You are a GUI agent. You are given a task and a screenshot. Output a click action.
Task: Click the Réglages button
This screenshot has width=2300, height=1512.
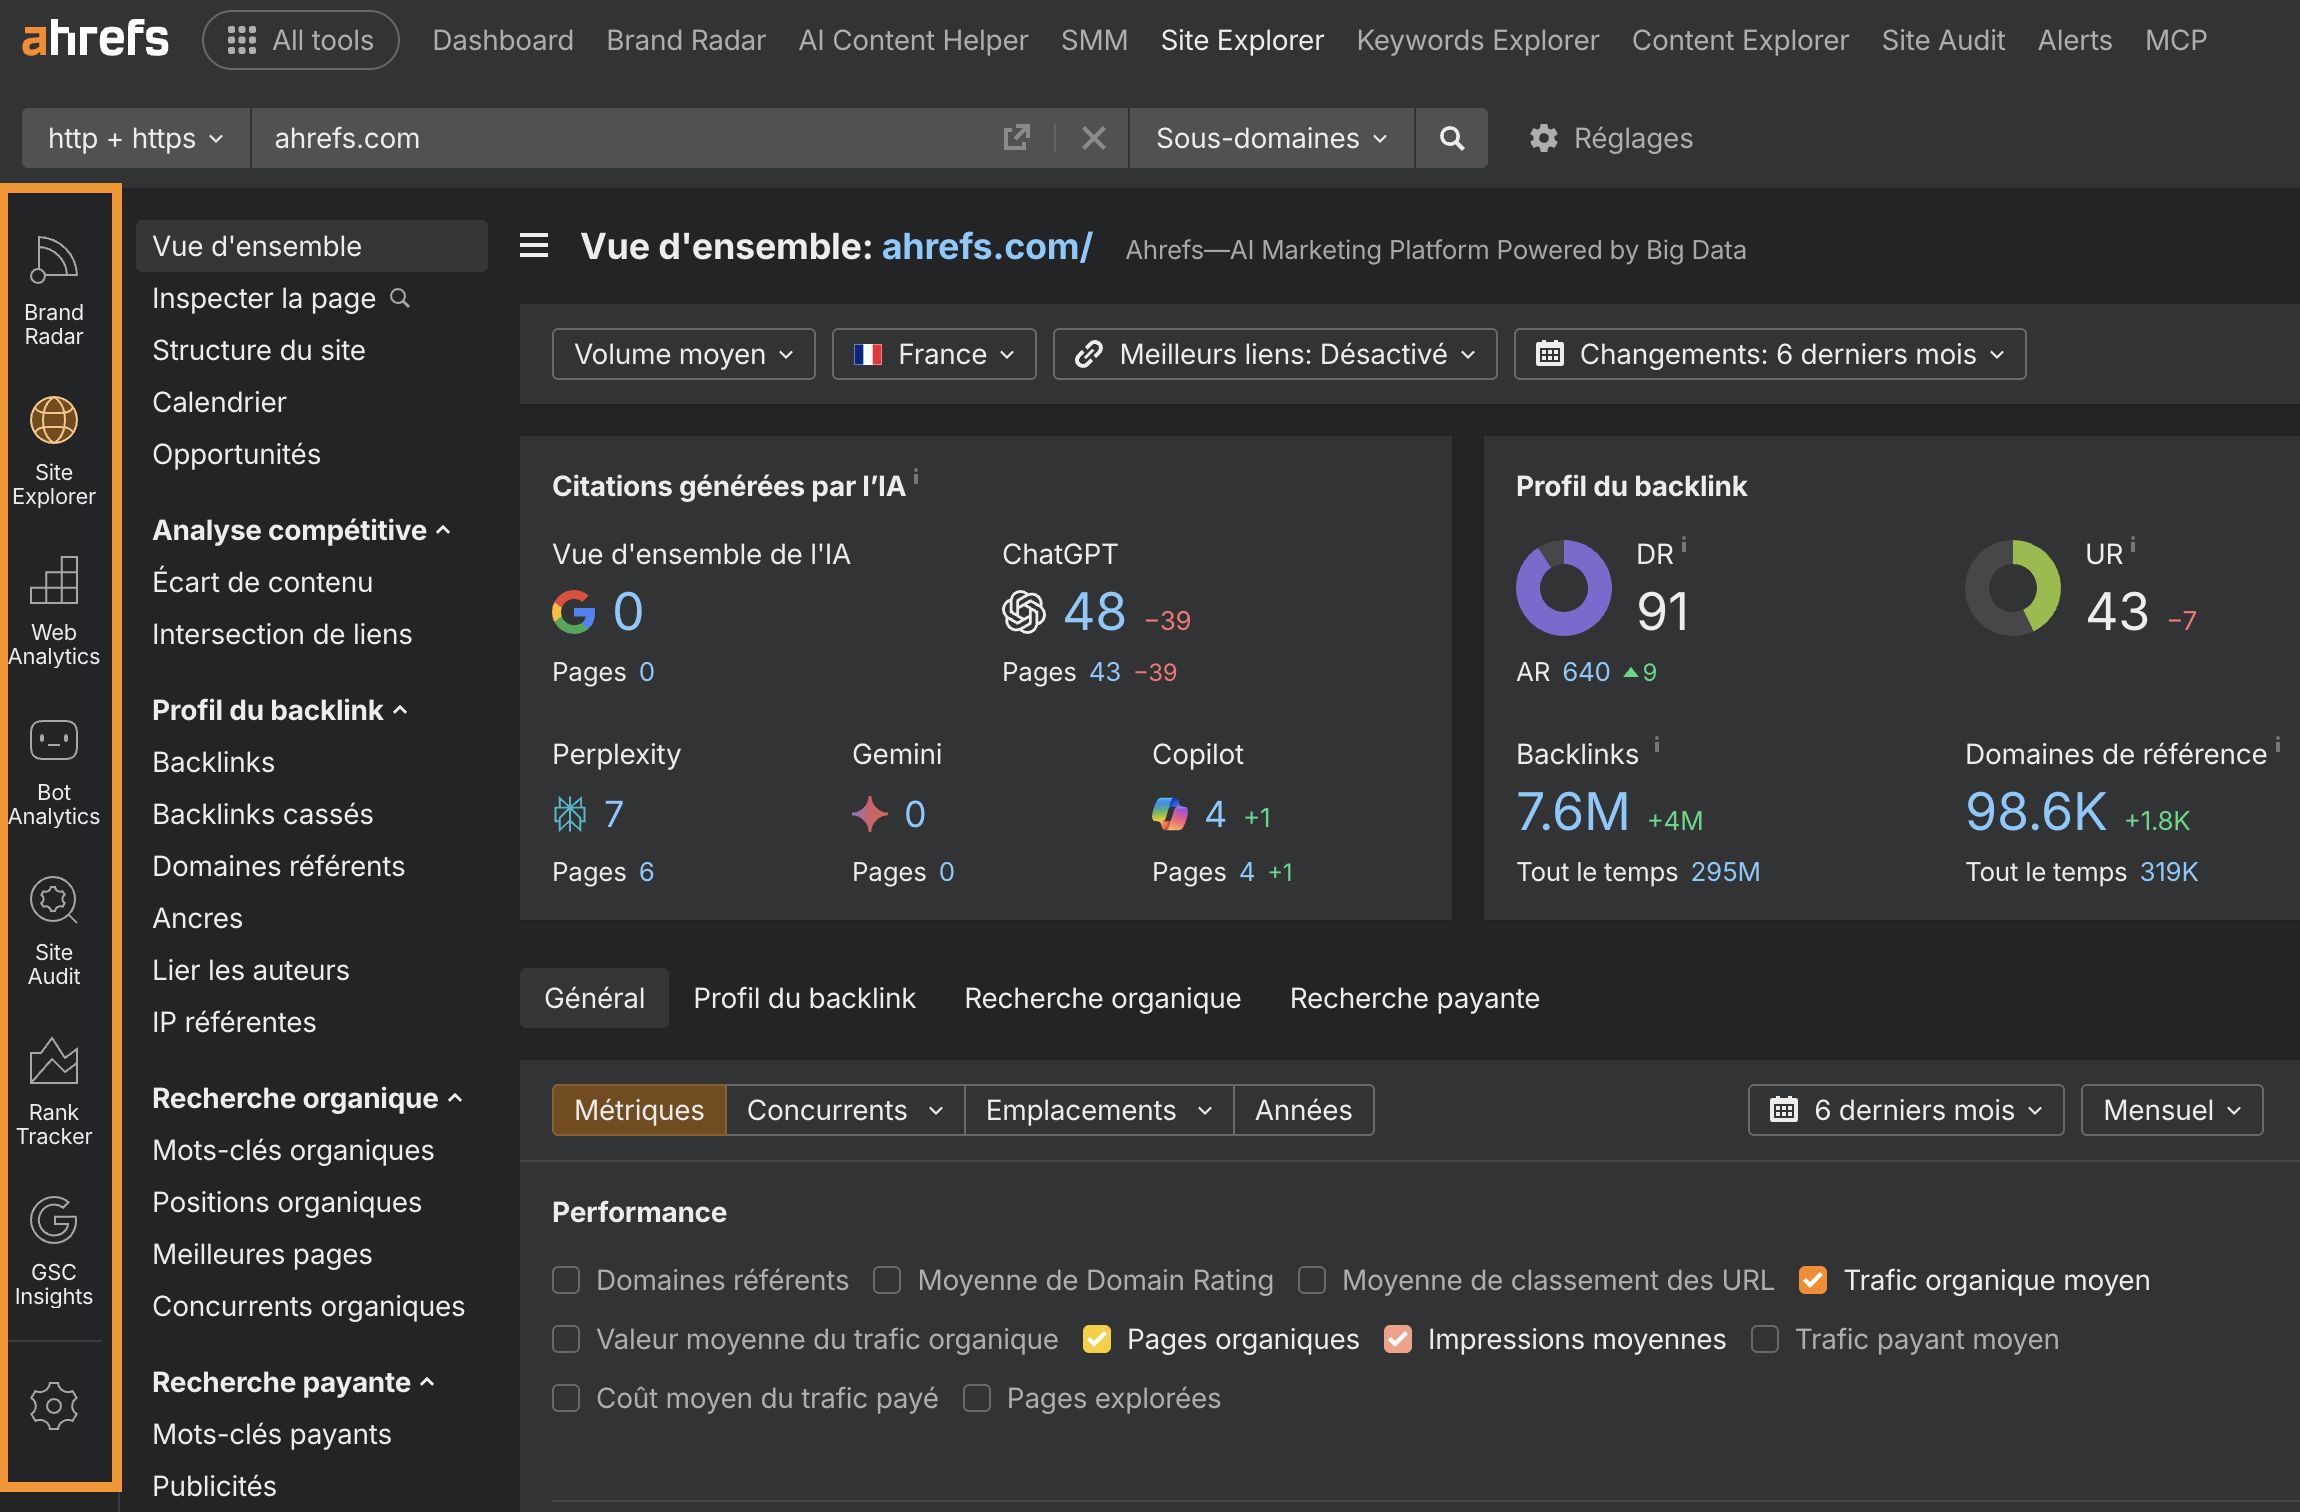pyautogui.click(x=1611, y=138)
